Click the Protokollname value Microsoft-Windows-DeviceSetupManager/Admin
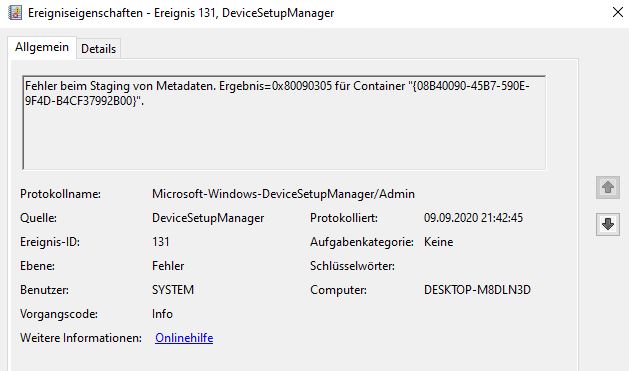This screenshot has height=371, width=629. 283,194
